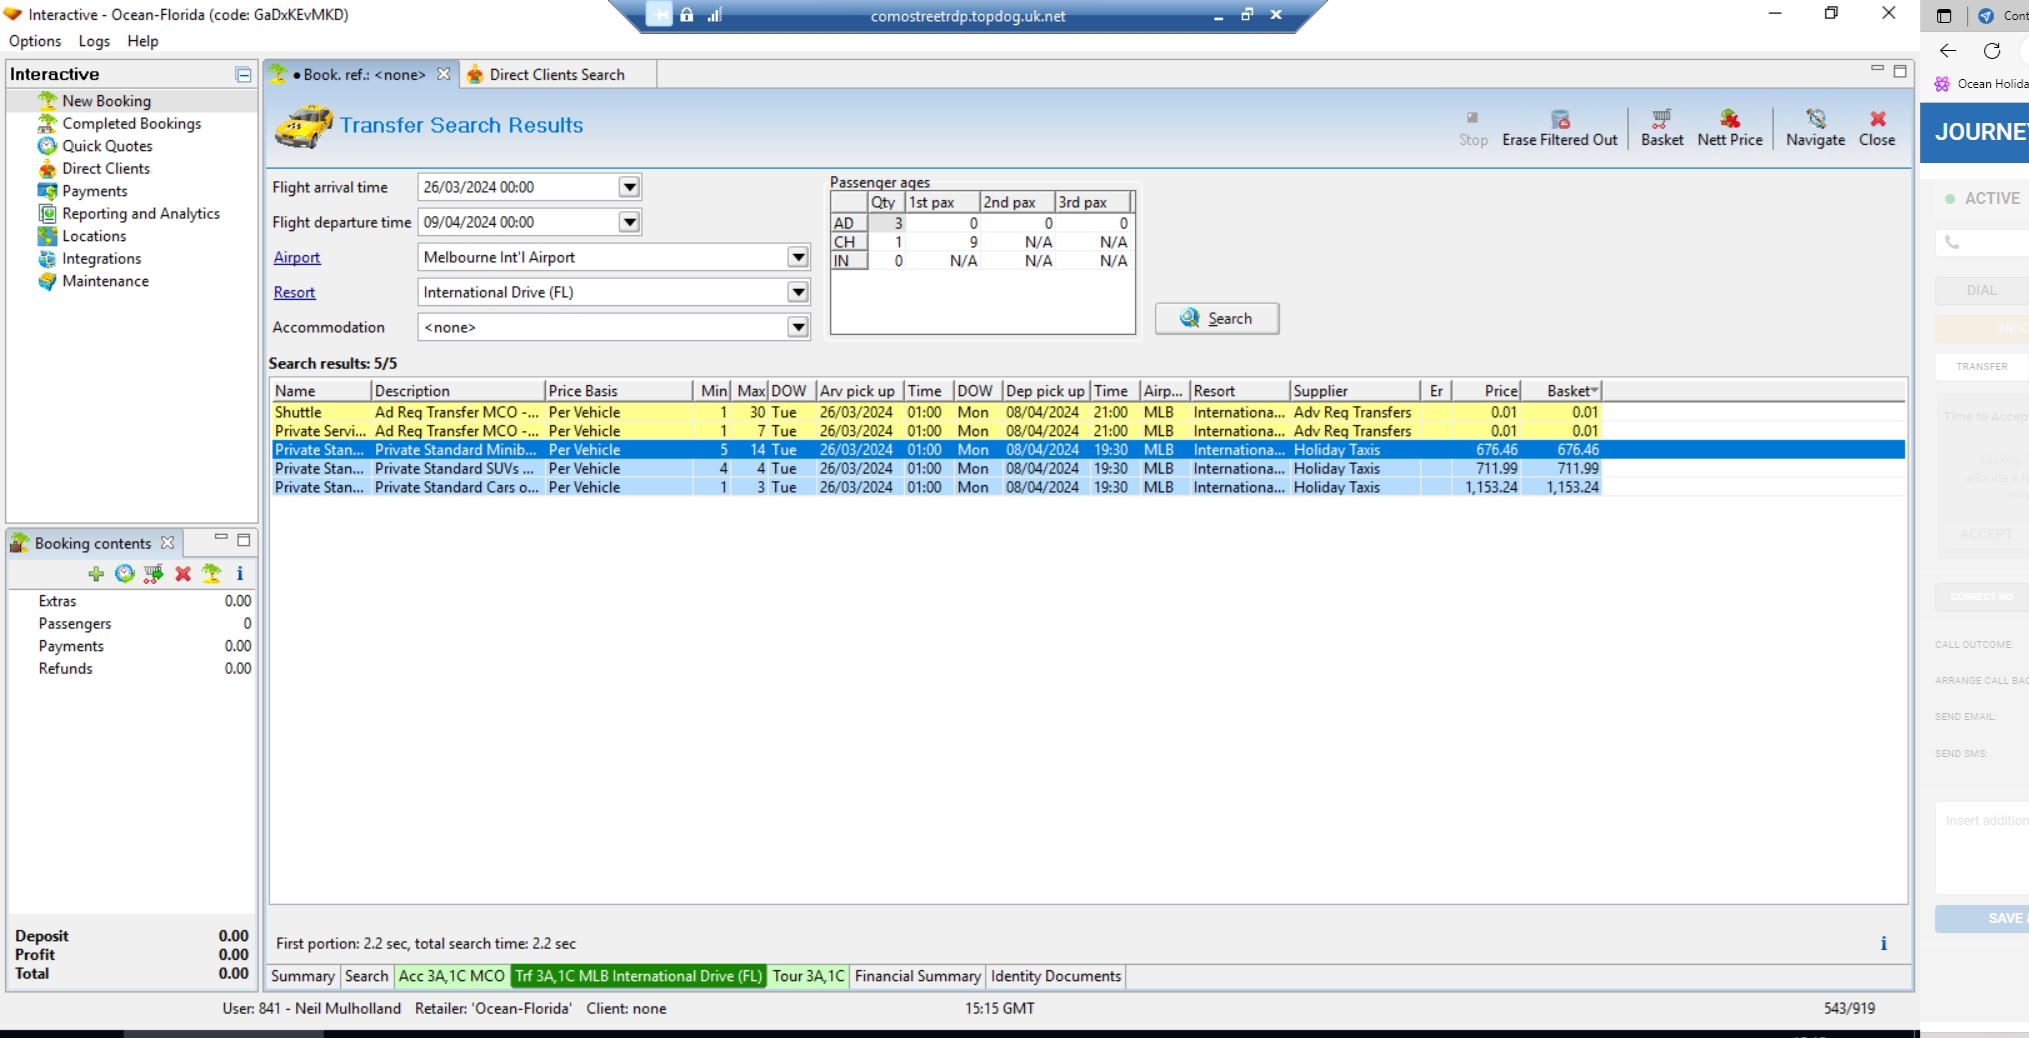Open Maintenance in sidebar

[x=105, y=281]
